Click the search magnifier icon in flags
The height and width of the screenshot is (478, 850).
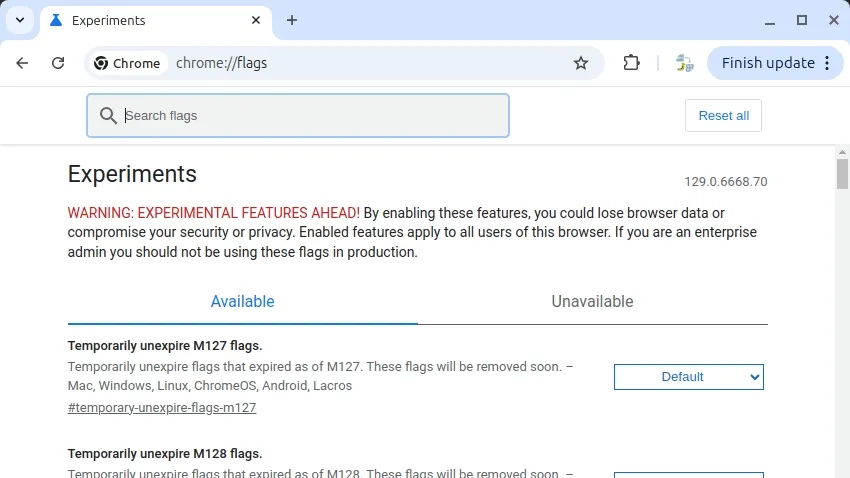coord(108,116)
